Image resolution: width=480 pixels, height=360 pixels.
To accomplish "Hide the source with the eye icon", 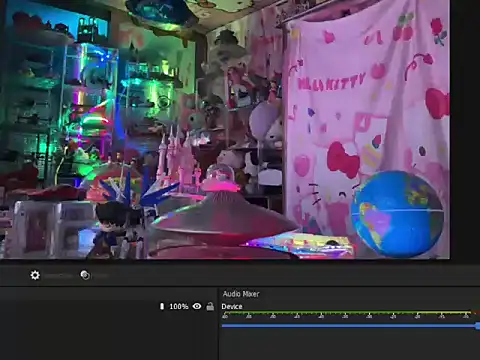I will click(x=197, y=306).
